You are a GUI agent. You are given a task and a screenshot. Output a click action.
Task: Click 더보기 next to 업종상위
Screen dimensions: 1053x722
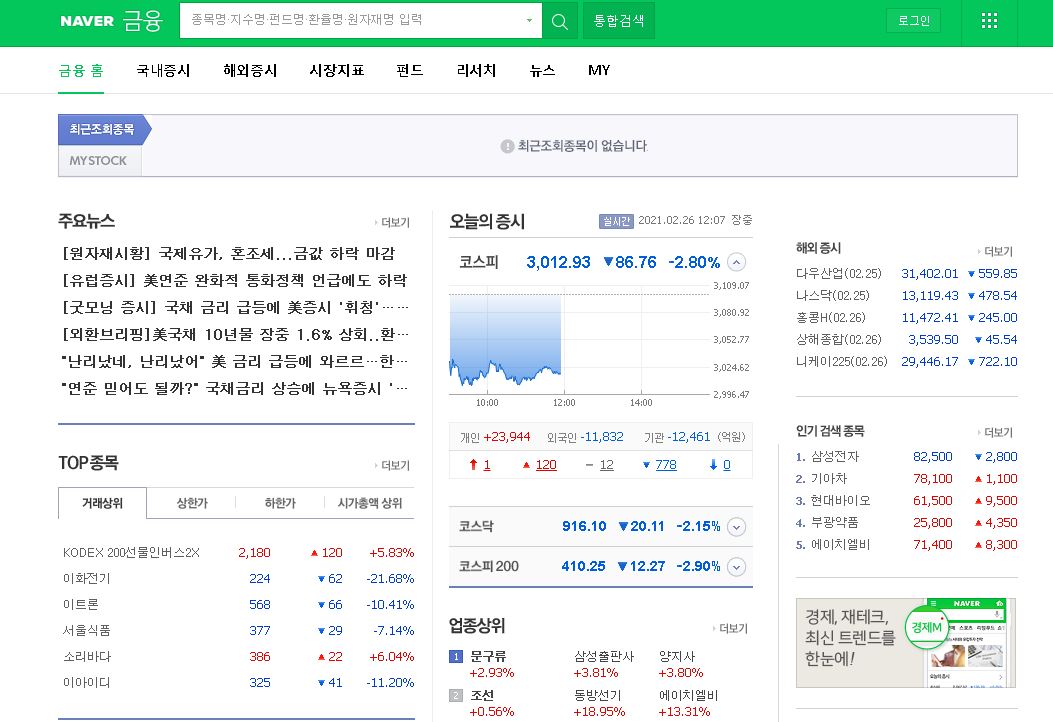(x=731, y=629)
